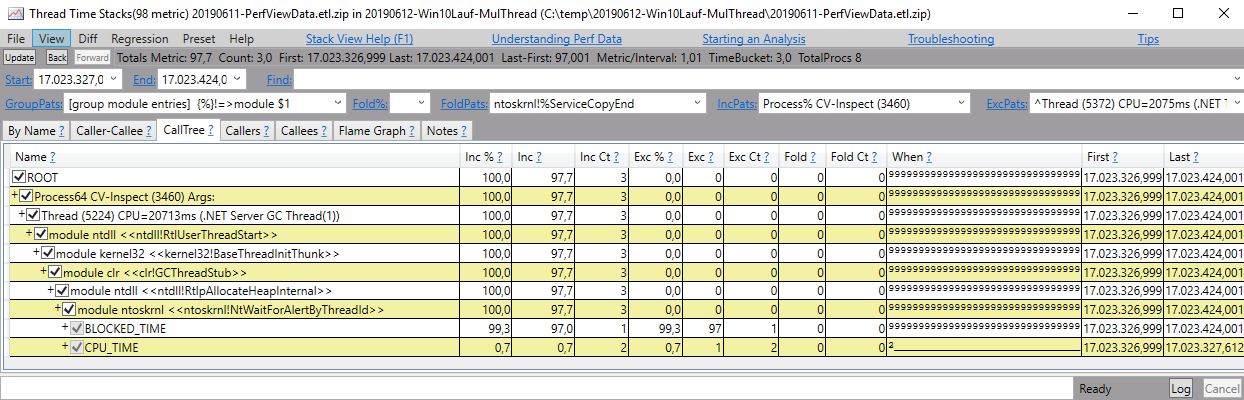Click into the Find text box
The height and width of the screenshot is (400, 1244).
(x=768, y=79)
